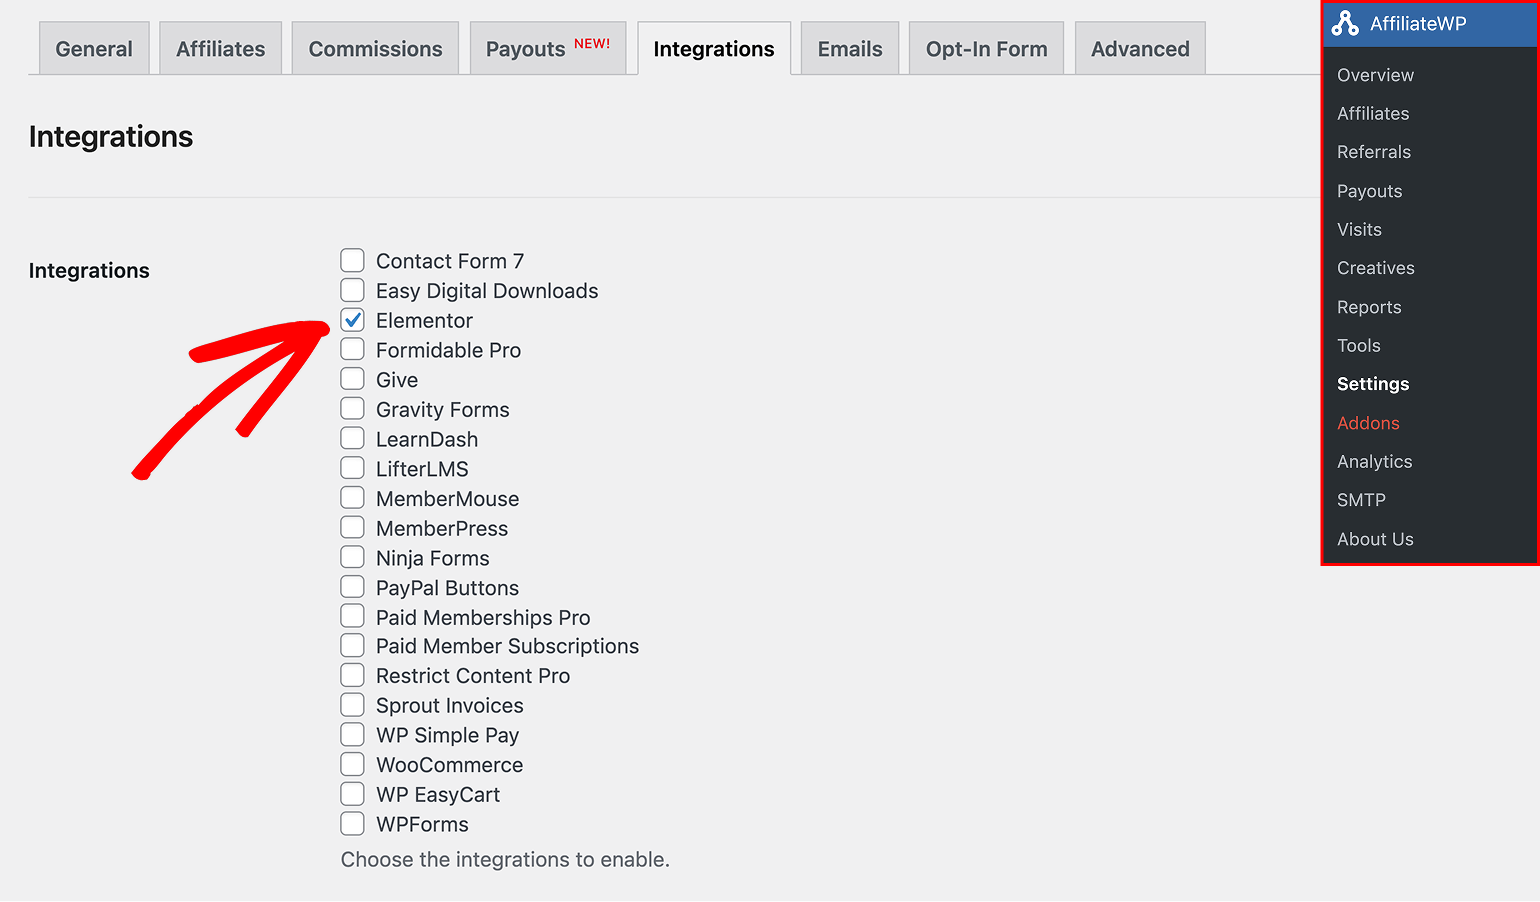Image resolution: width=1540 pixels, height=902 pixels.
Task: Enable Gravity Forms integration
Action: (352, 409)
